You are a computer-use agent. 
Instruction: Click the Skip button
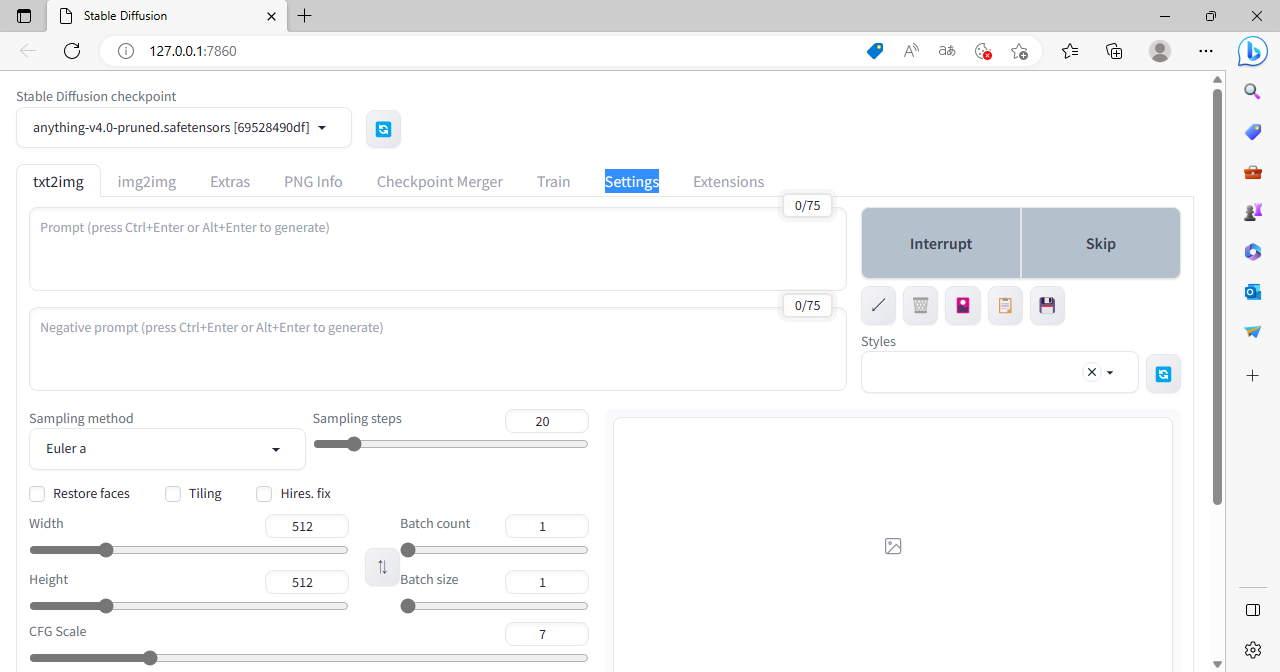pyautogui.click(x=1101, y=243)
